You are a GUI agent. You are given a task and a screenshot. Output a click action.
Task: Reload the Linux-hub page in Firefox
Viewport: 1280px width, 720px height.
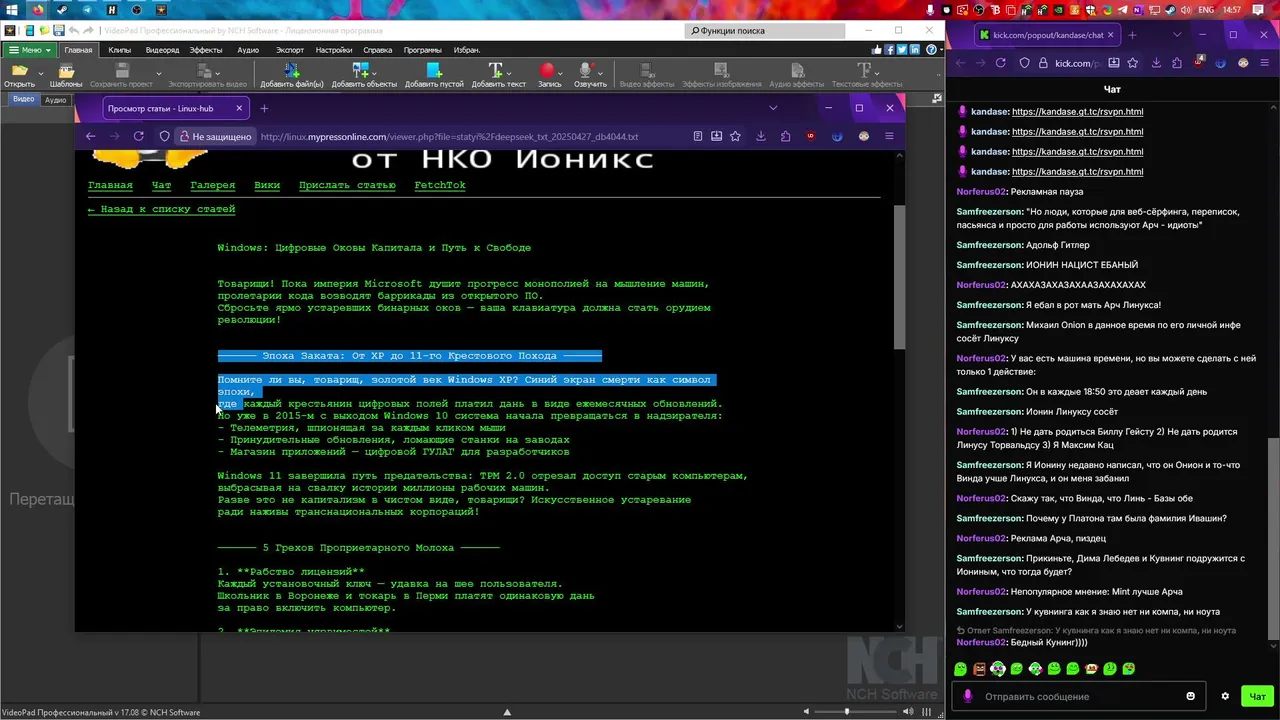click(139, 136)
